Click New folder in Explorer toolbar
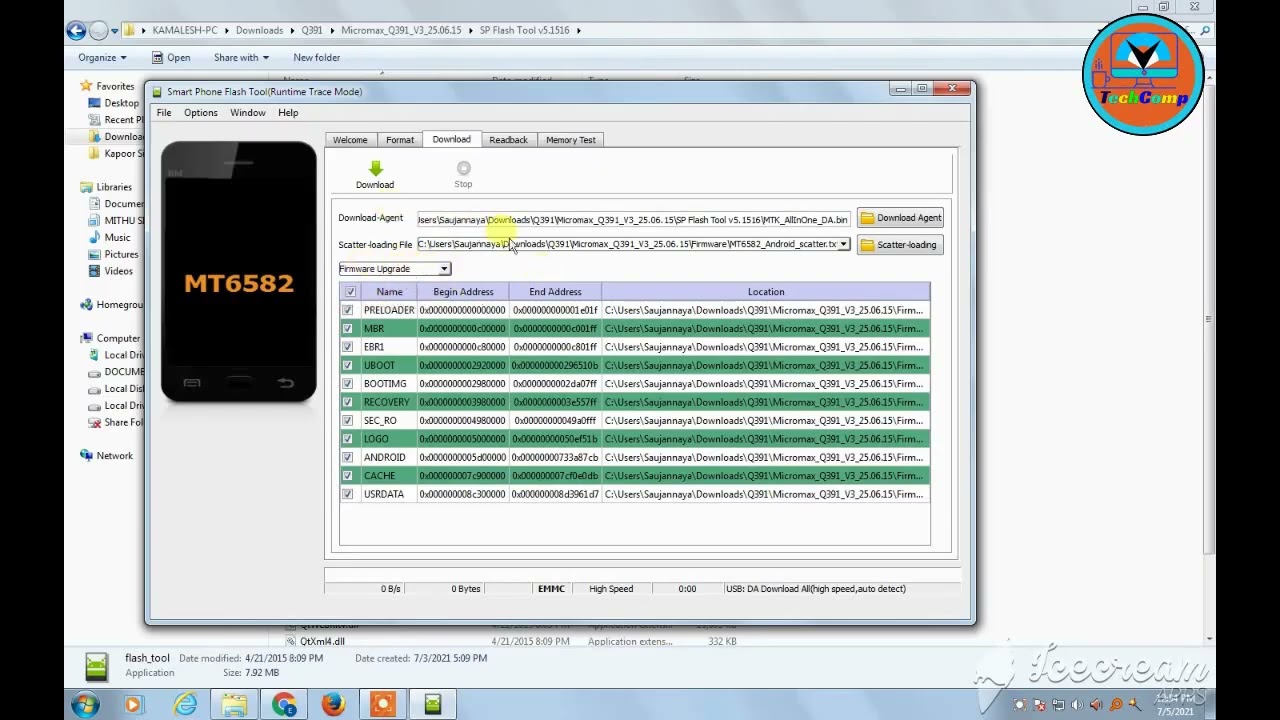Viewport: 1280px width, 720px height. 316,58
